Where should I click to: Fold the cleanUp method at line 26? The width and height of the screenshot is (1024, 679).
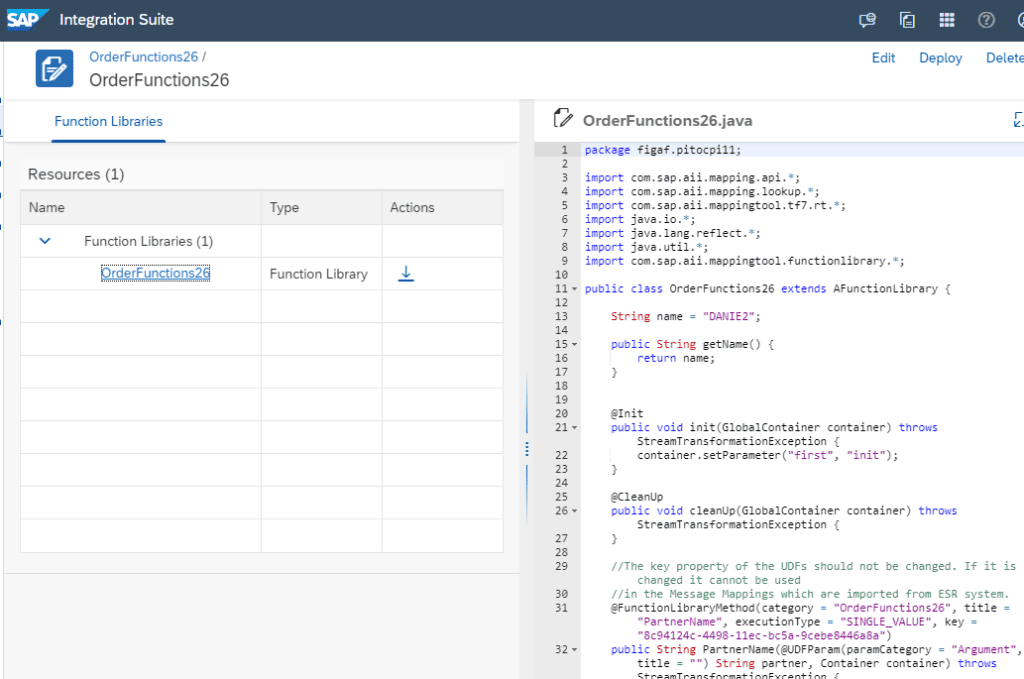click(575, 511)
